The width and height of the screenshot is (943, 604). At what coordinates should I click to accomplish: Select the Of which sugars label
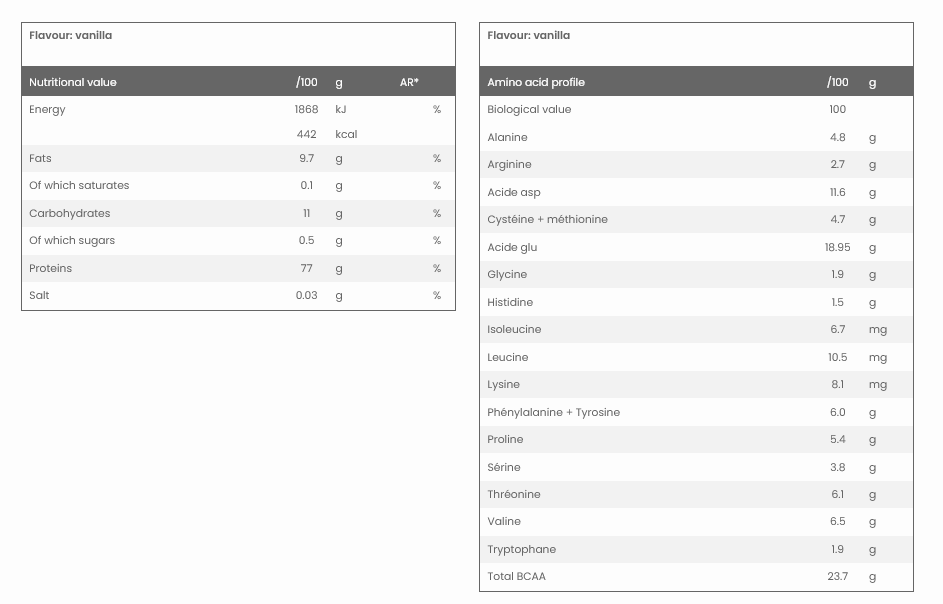click(72, 240)
